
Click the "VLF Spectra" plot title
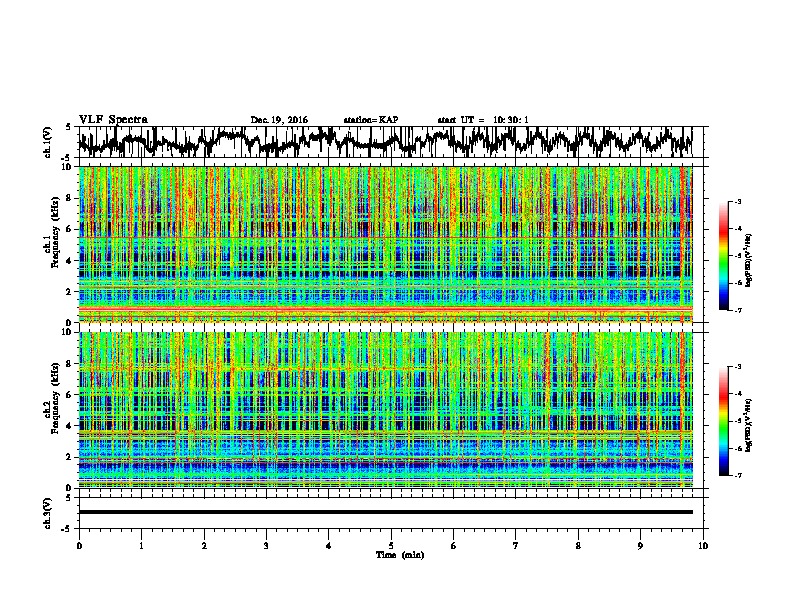tap(113, 119)
